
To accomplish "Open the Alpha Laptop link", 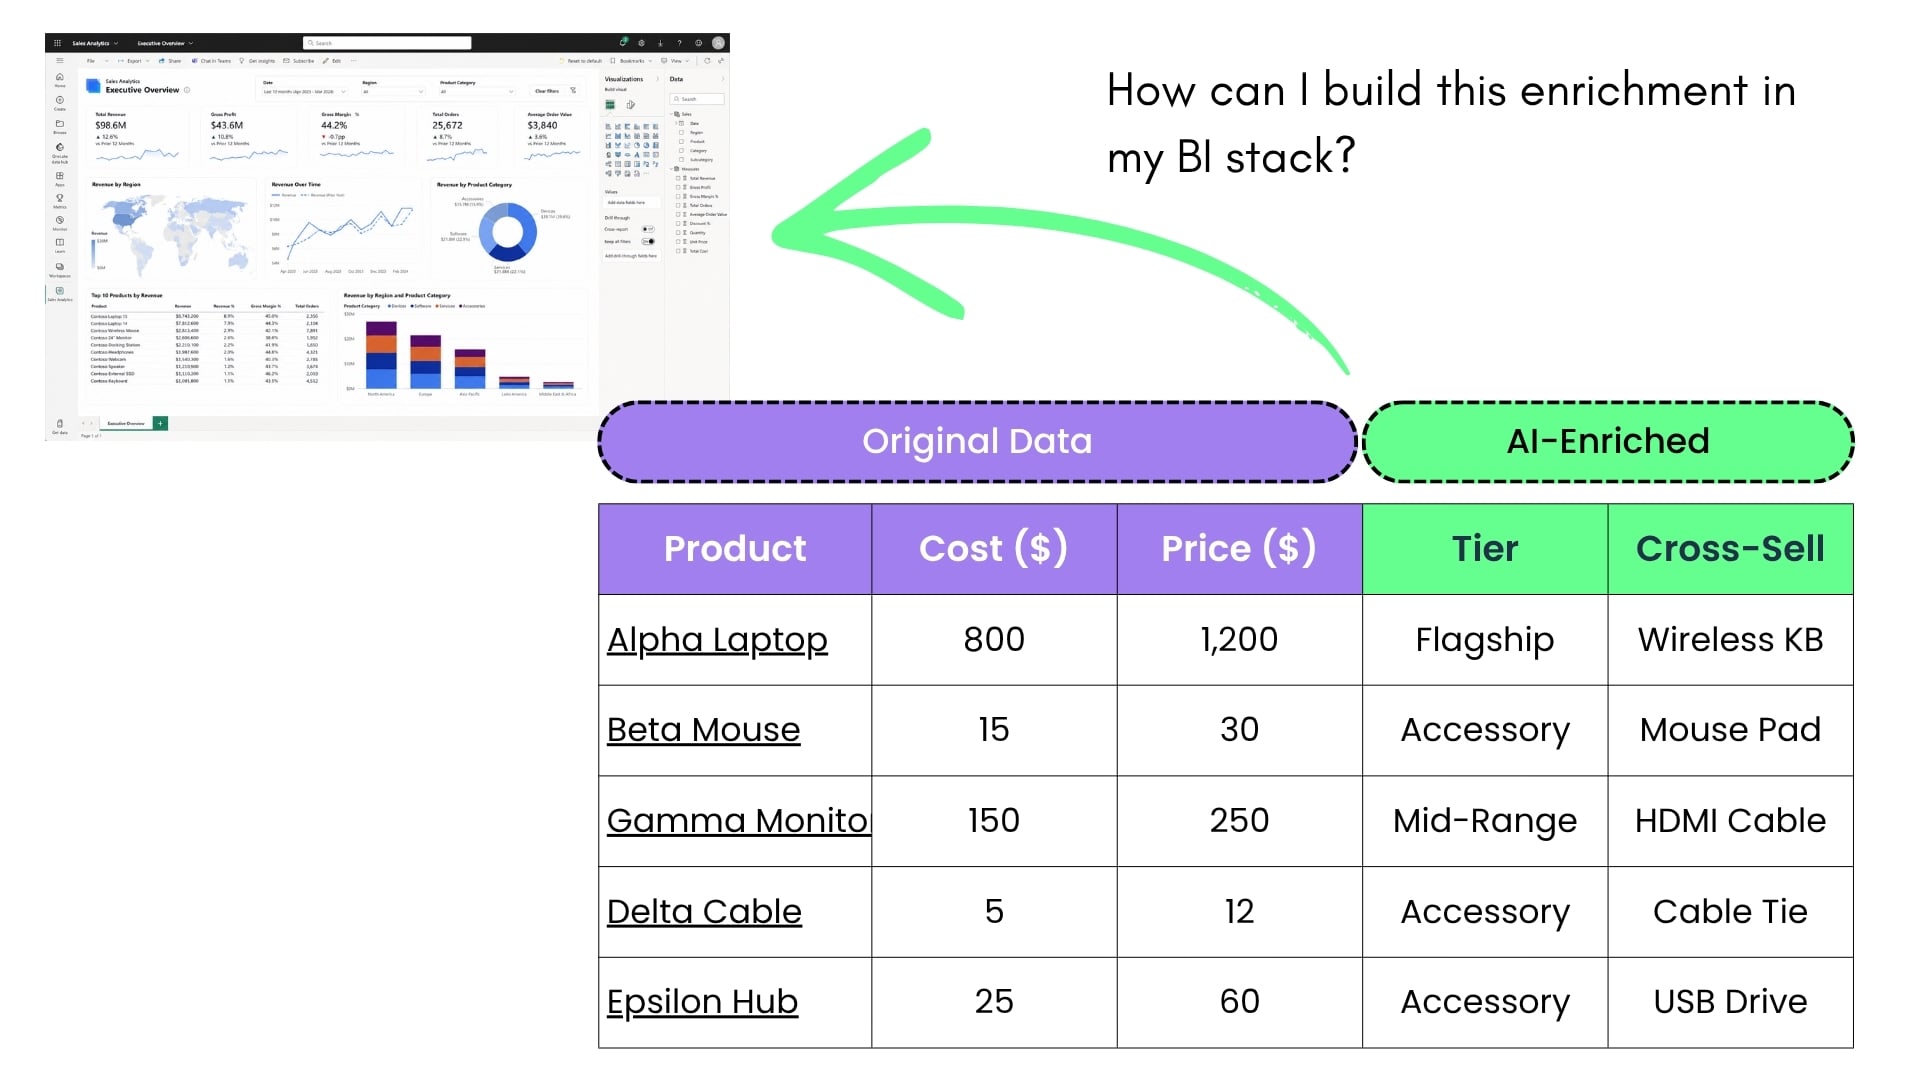I will 717,640.
